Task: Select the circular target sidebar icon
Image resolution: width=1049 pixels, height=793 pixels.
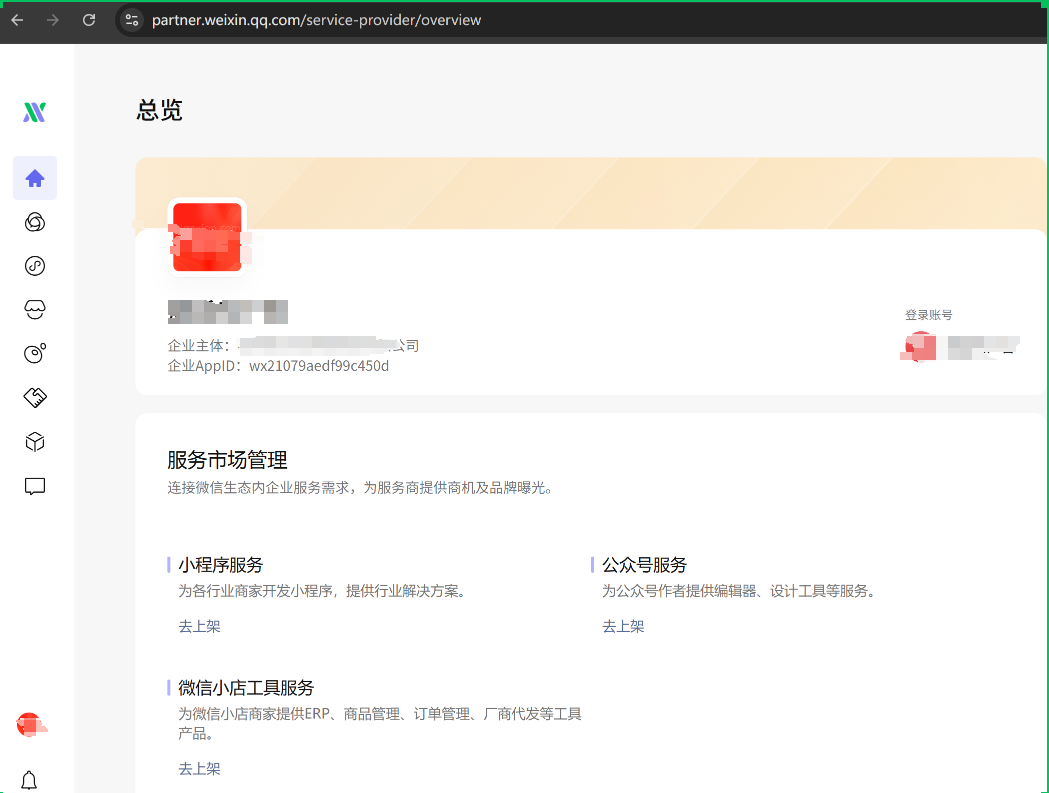Action: click(x=35, y=353)
